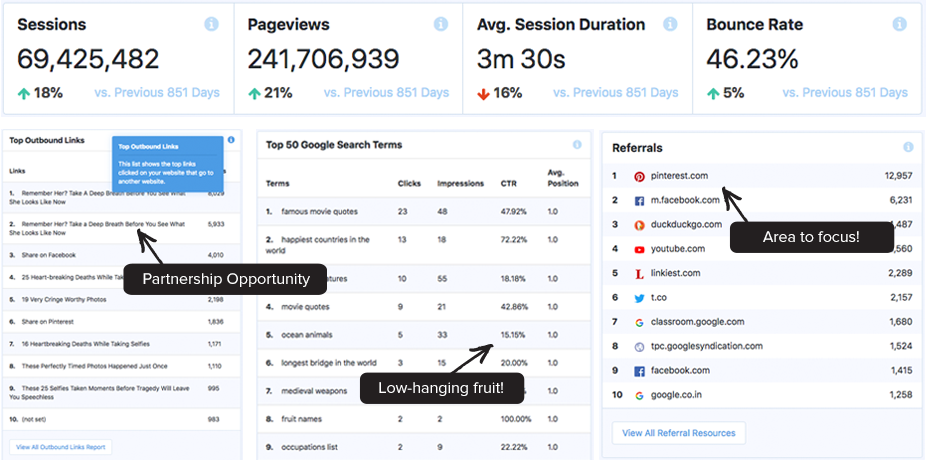Click the info icon on Pageviews card
926x460 pixels.
click(441, 24)
